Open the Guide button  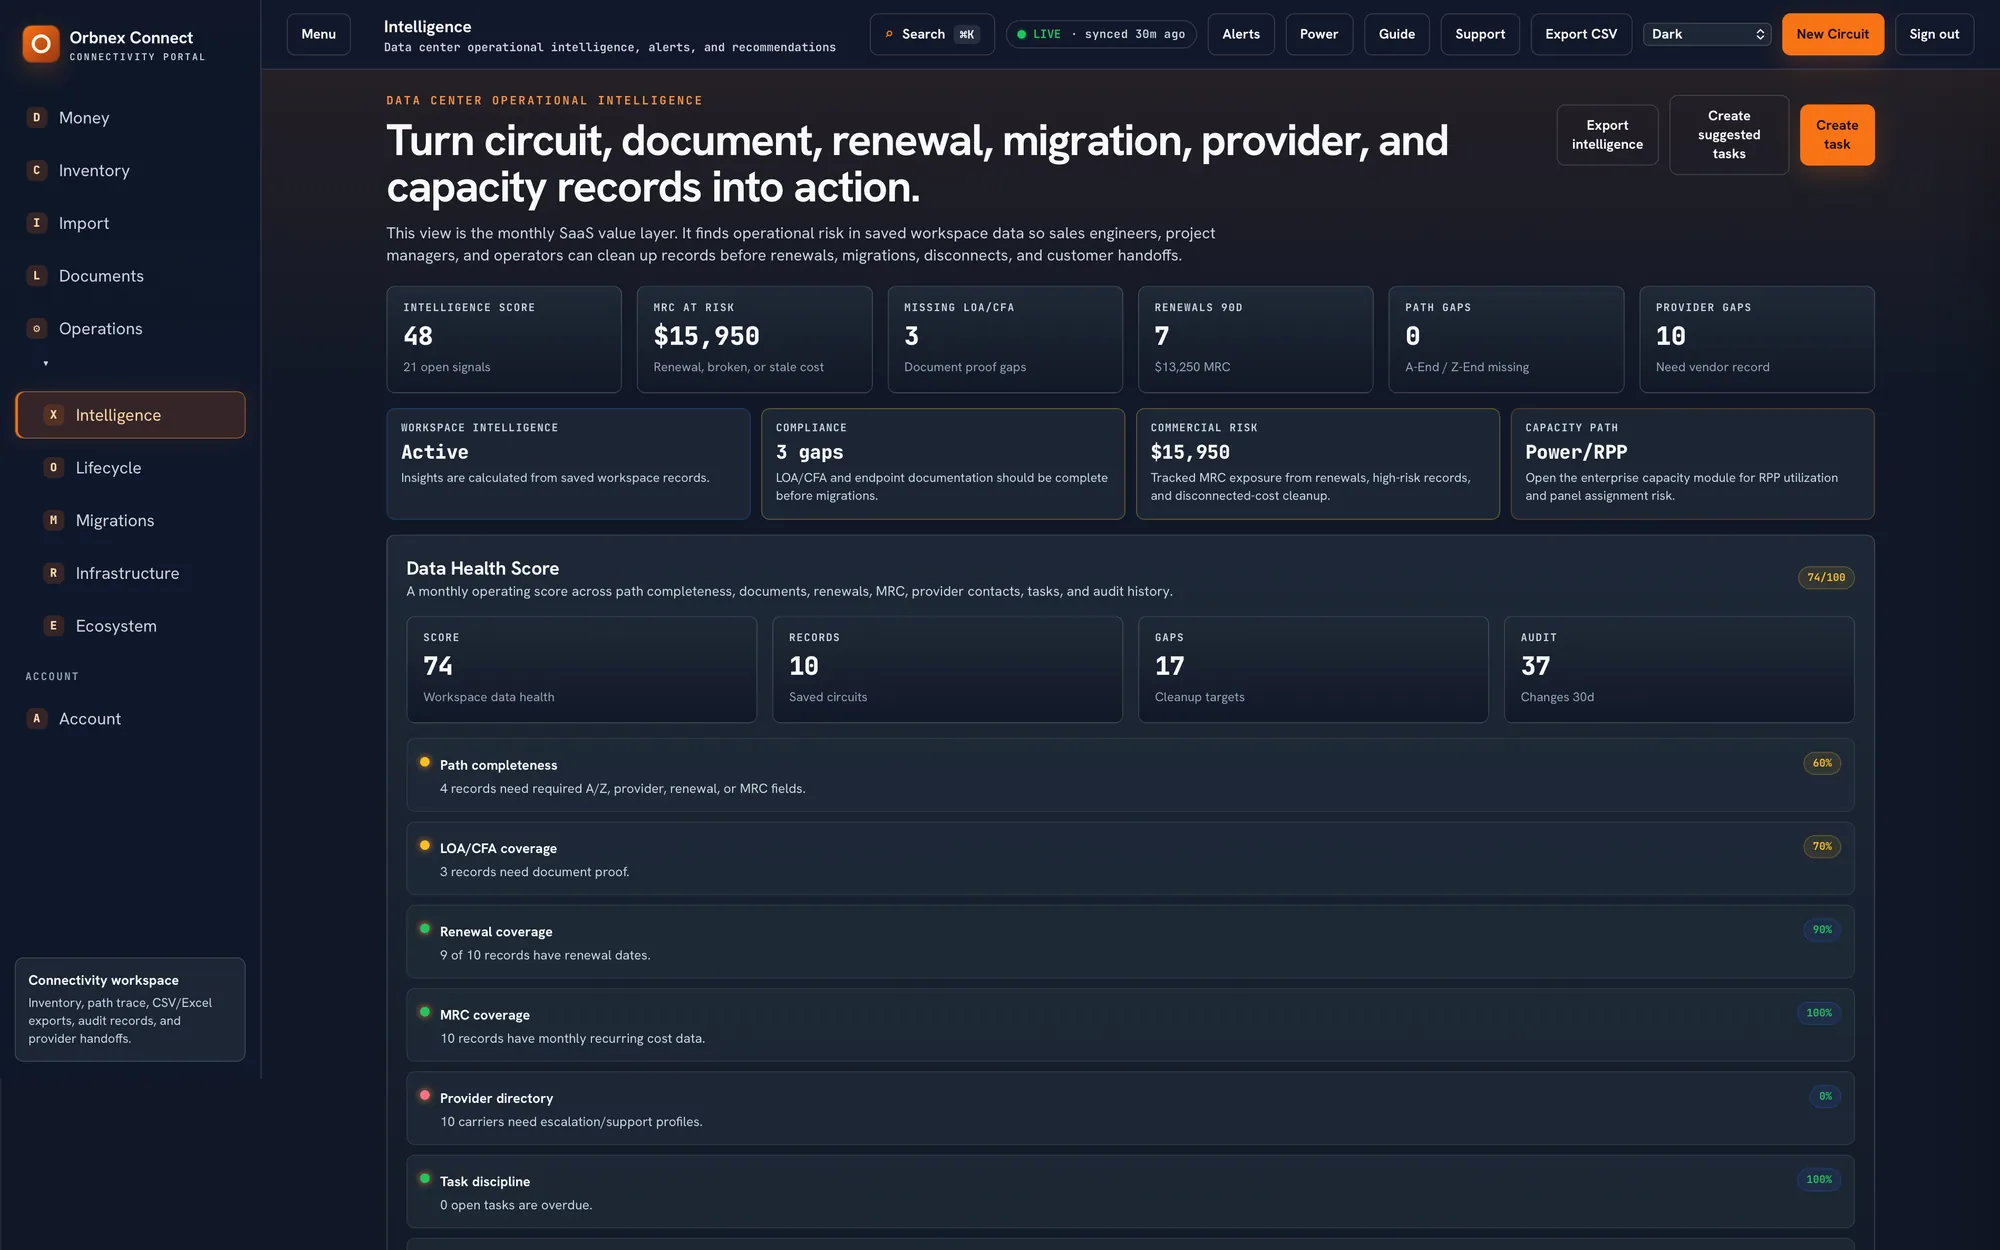[1397, 34]
